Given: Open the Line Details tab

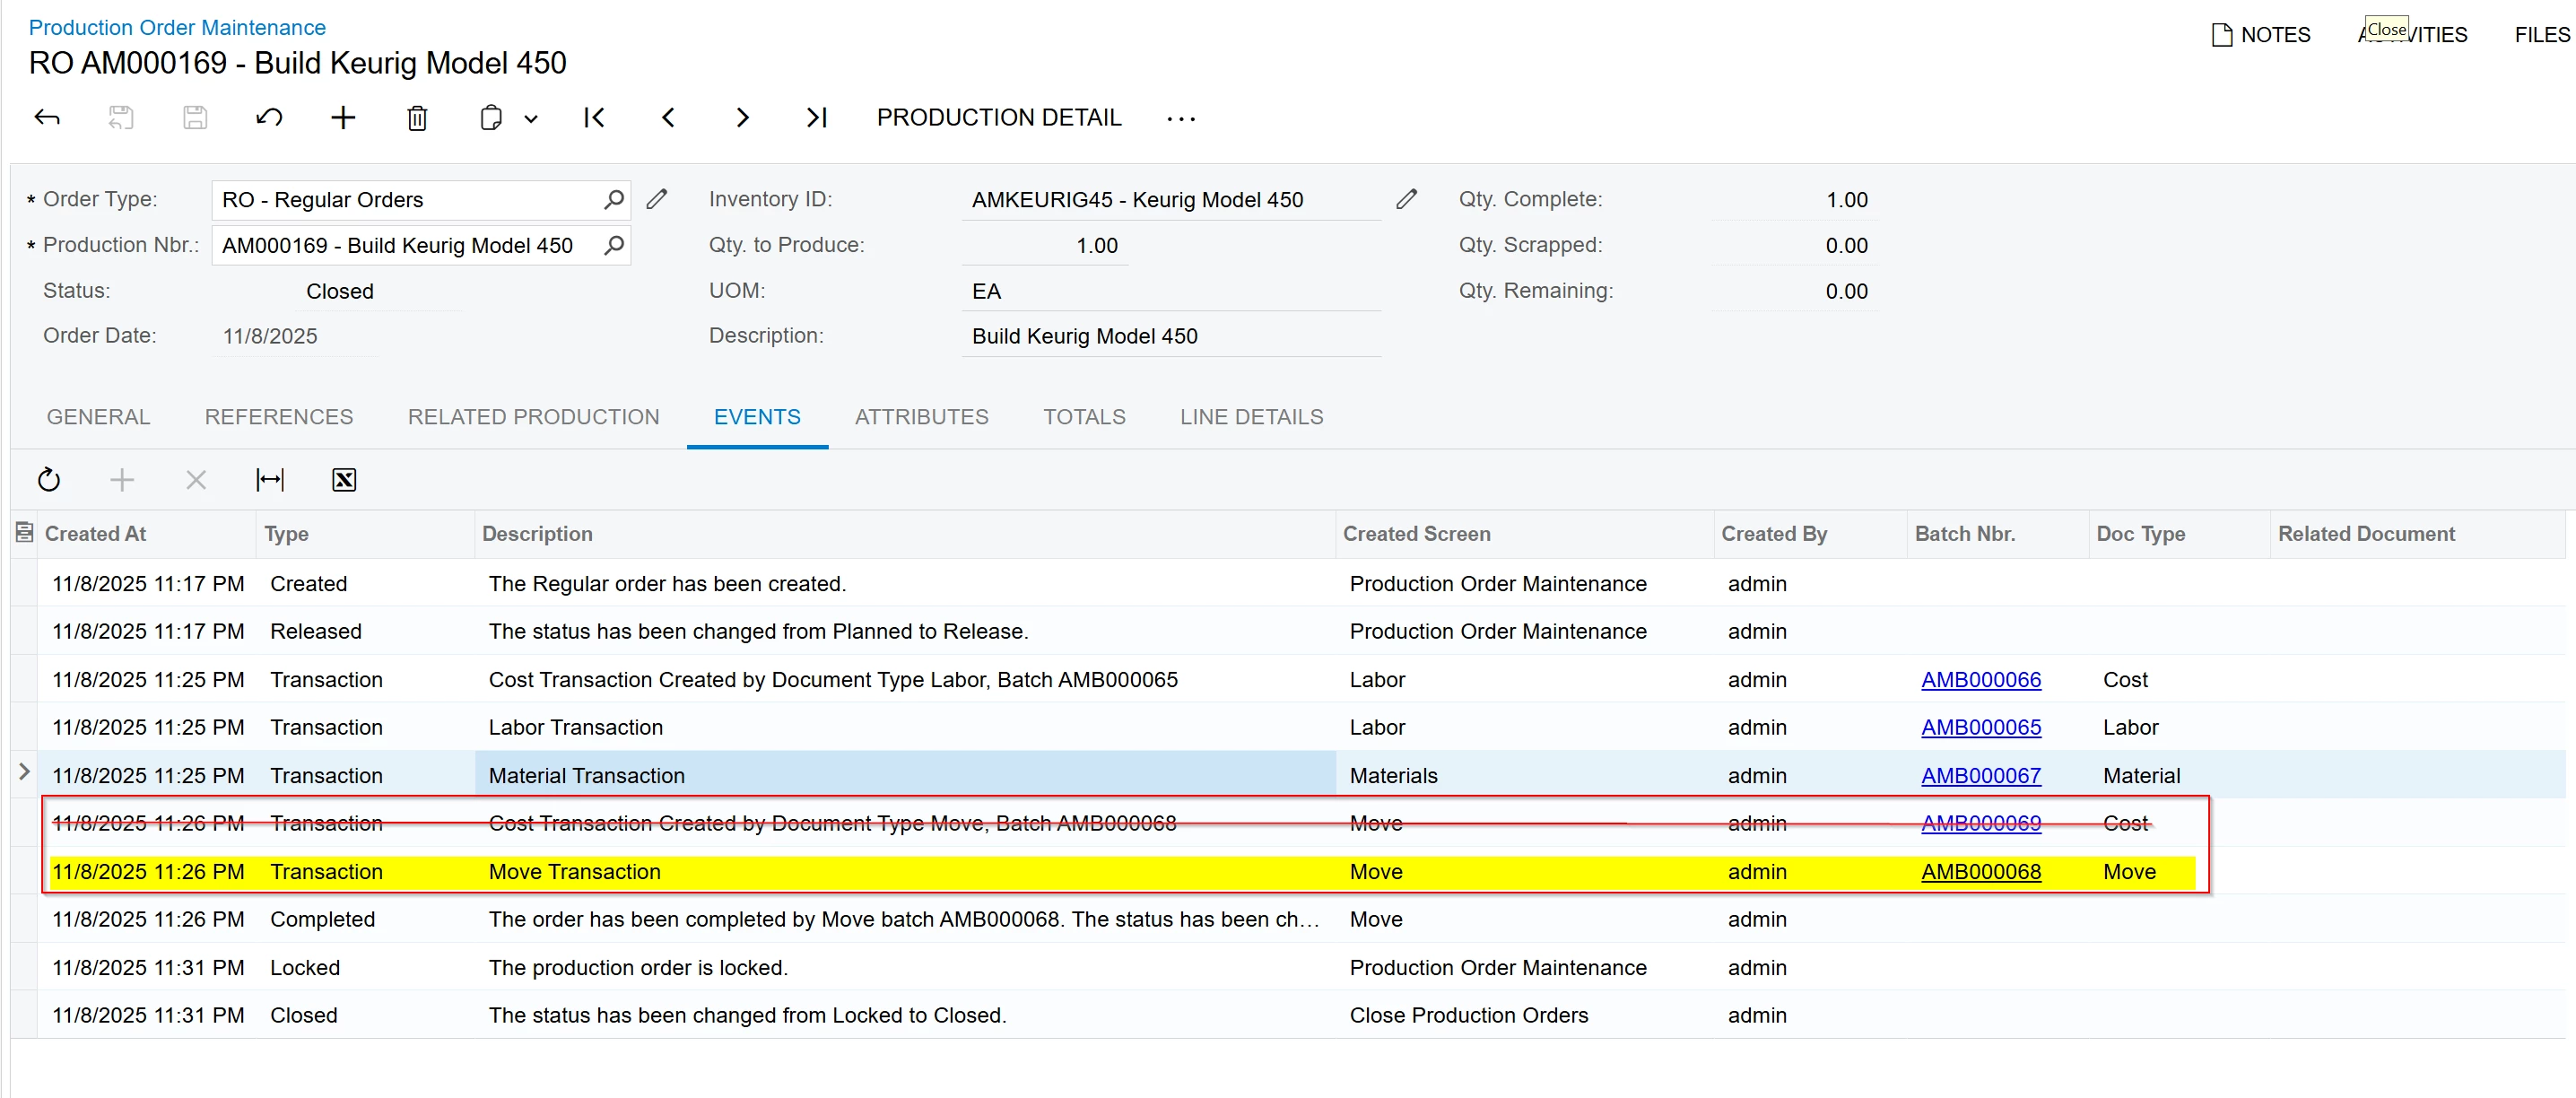Looking at the screenshot, I should (x=1251, y=417).
